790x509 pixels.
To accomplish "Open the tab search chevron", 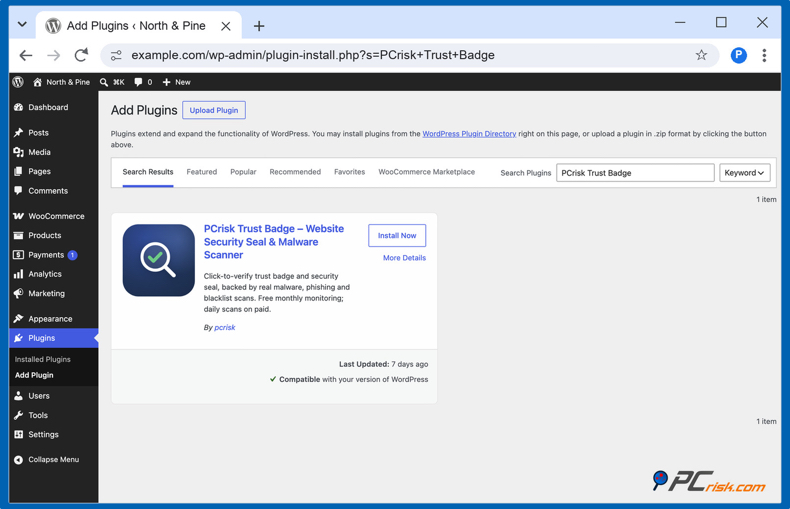I will (x=22, y=24).
